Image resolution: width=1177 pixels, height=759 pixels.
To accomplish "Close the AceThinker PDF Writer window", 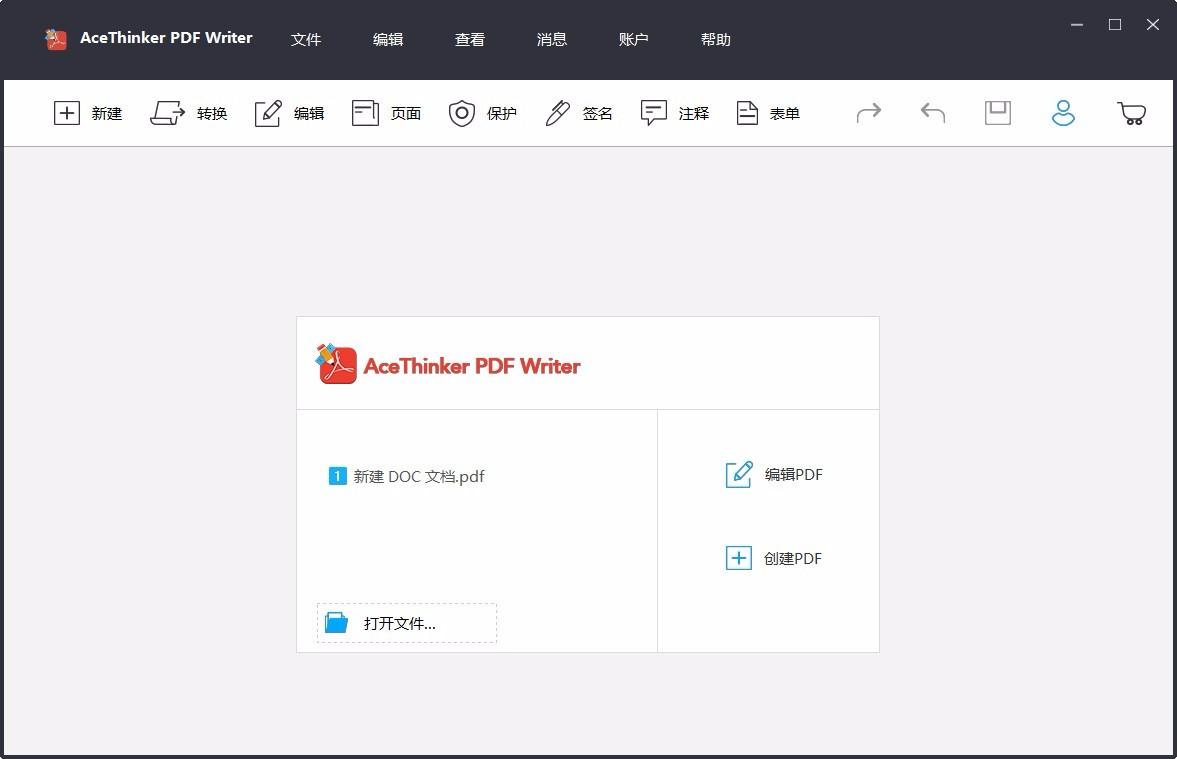I will tap(1153, 25).
